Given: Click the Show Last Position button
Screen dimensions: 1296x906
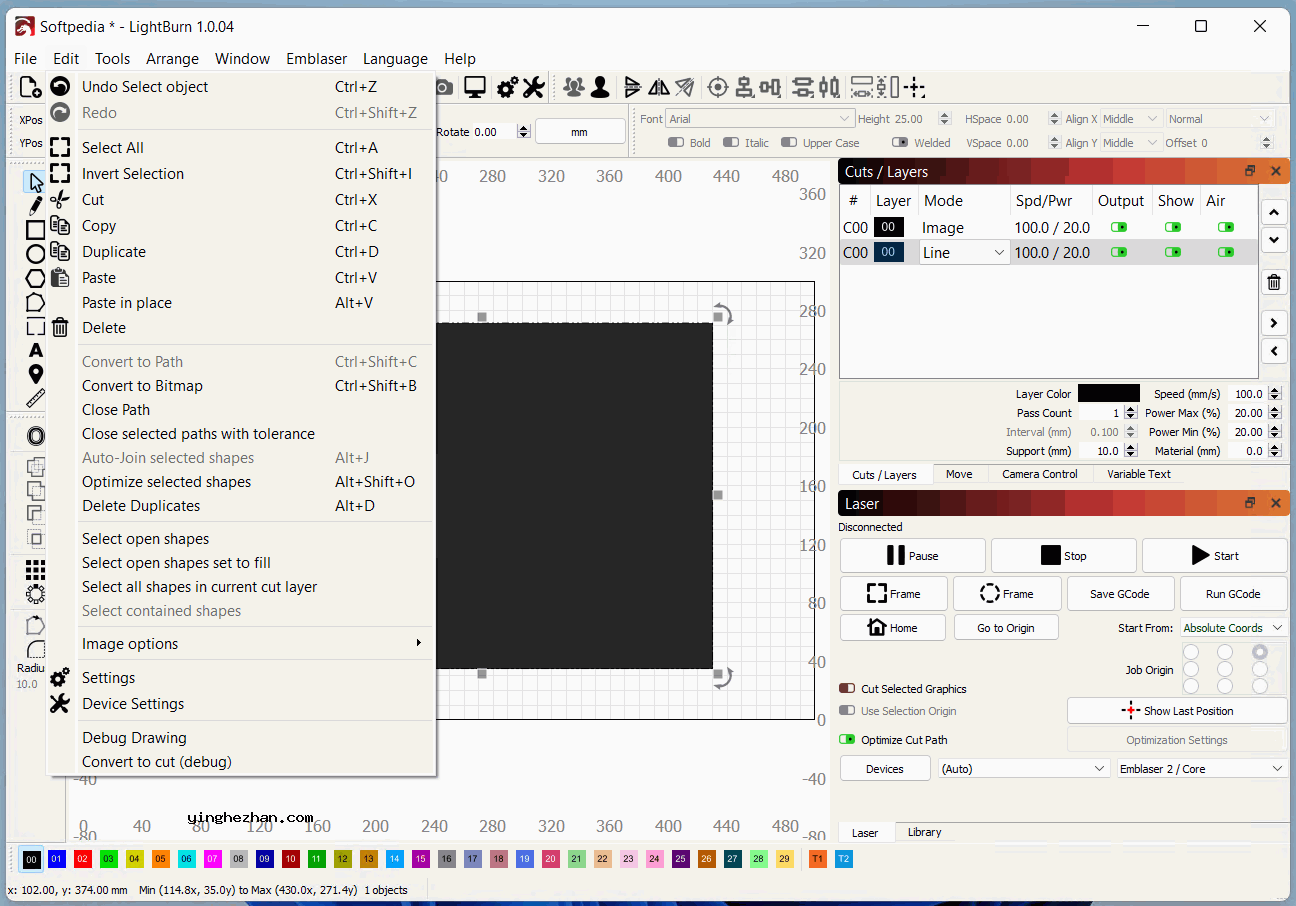Looking at the screenshot, I should click(1177, 711).
